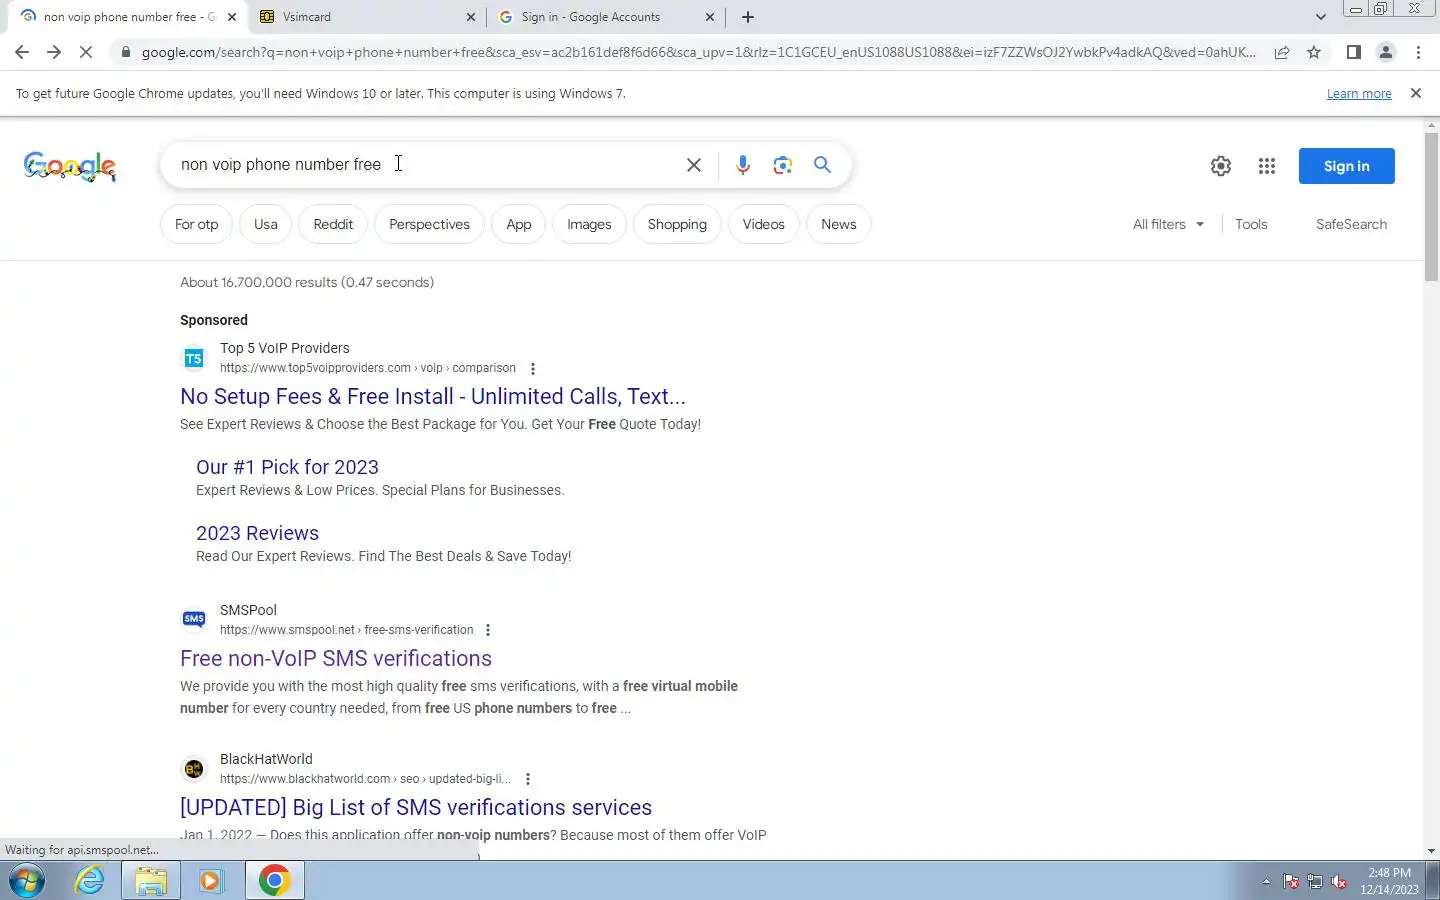Image resolution: width=1440 pixels, height=900 pixels.
Task: Click the blue Sign in button
Action: click(x=1346, y=166)
